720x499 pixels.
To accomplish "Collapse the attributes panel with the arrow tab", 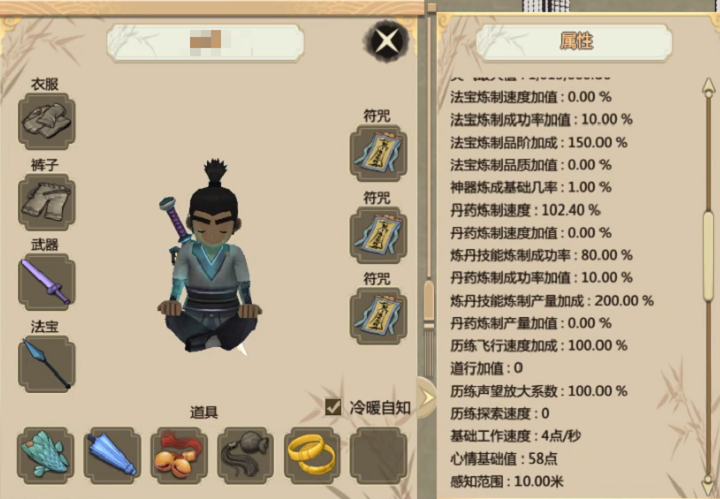I will (426, 398).
